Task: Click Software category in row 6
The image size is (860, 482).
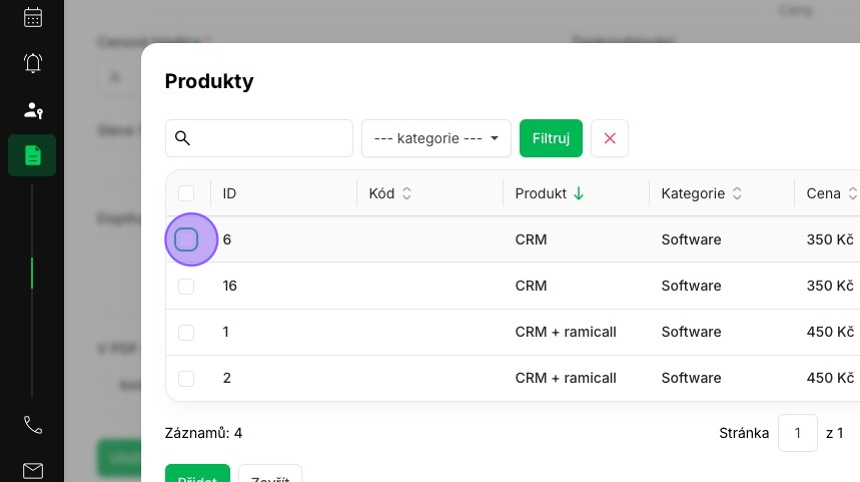Action: (x=691, y=240)
